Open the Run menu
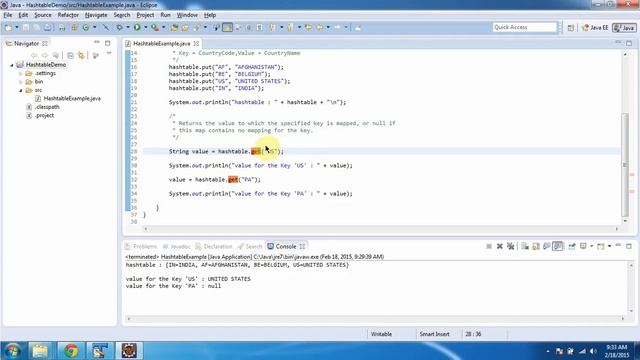 [165, 15]
